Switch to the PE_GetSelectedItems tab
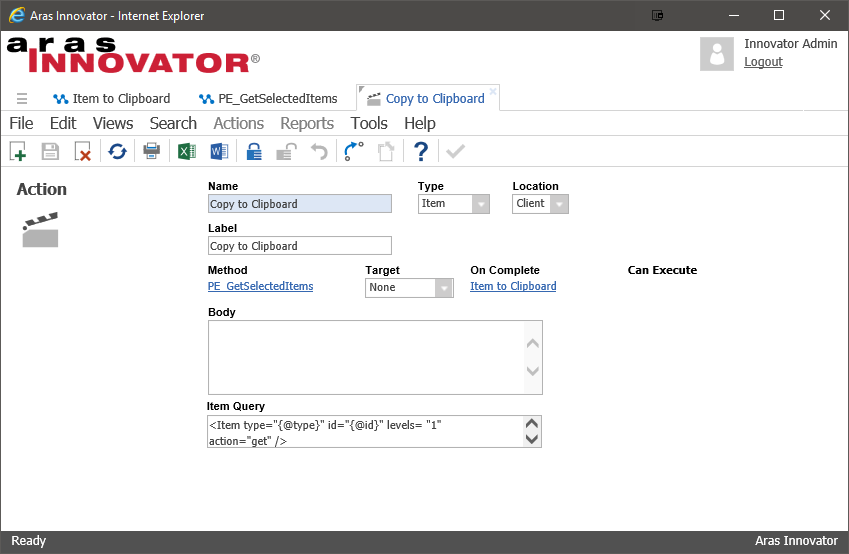This screenshot has width=849, height=554. click(268, 99)
